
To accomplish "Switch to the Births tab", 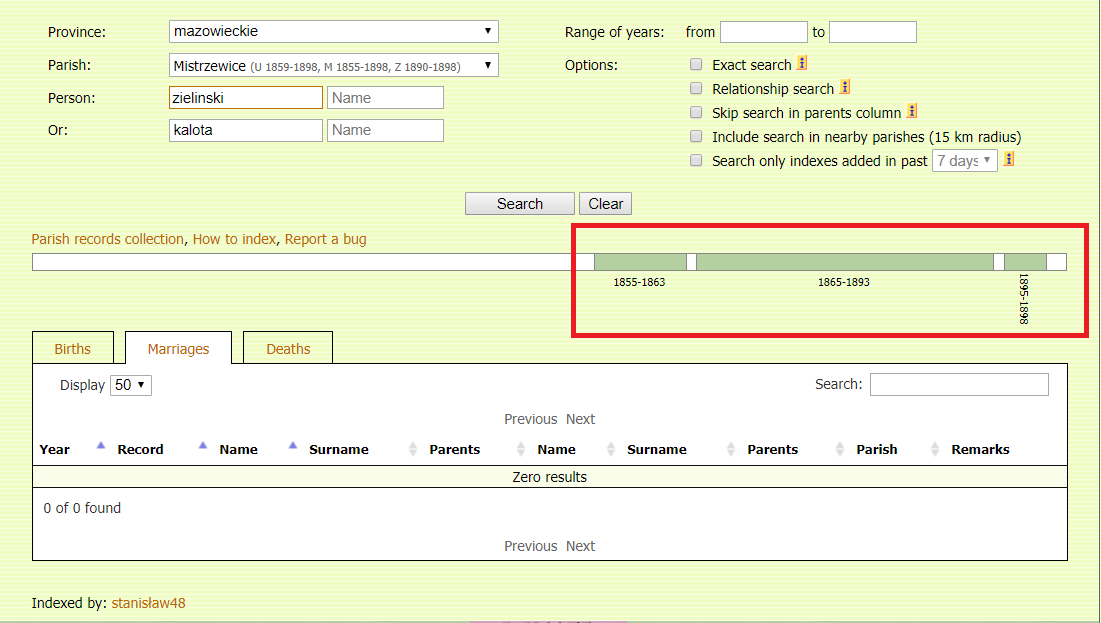I will 72,349.
